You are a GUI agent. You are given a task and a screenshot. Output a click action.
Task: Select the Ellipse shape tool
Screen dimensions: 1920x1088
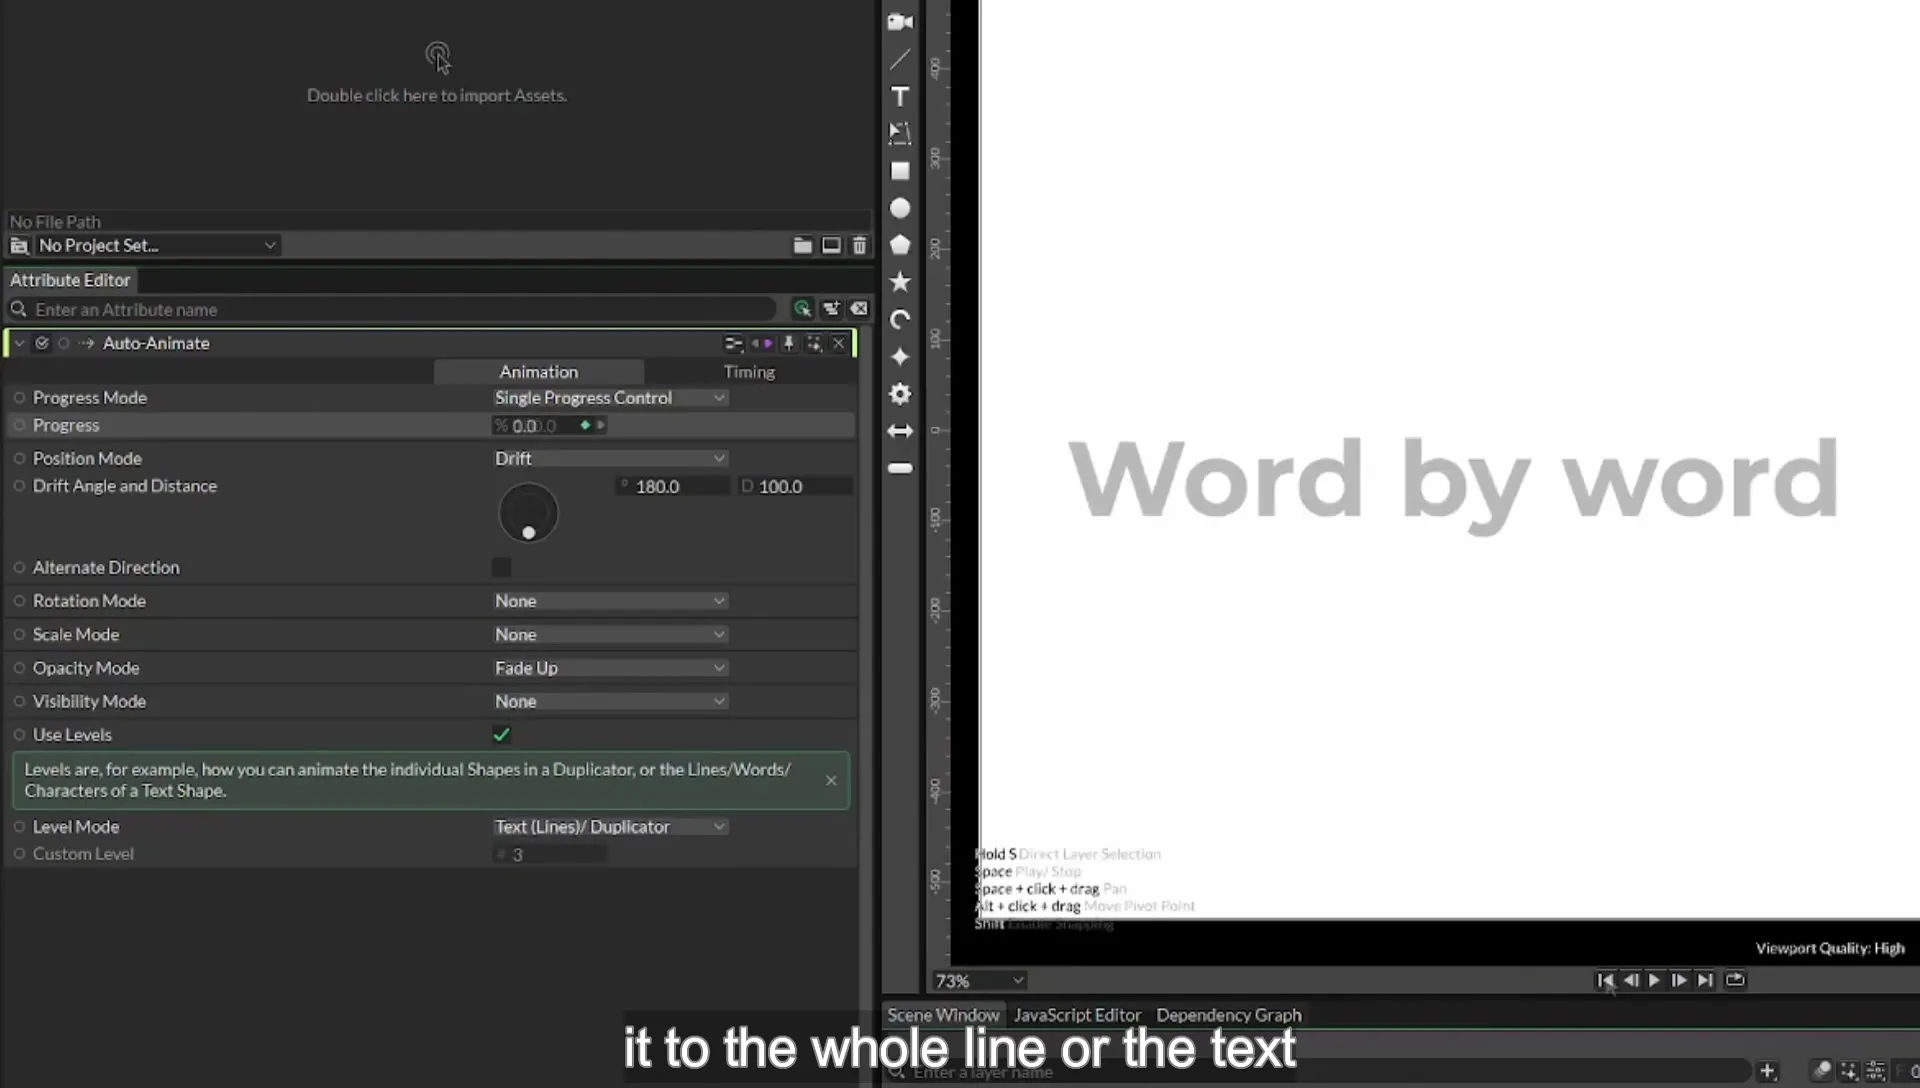[x=900, y=208]
